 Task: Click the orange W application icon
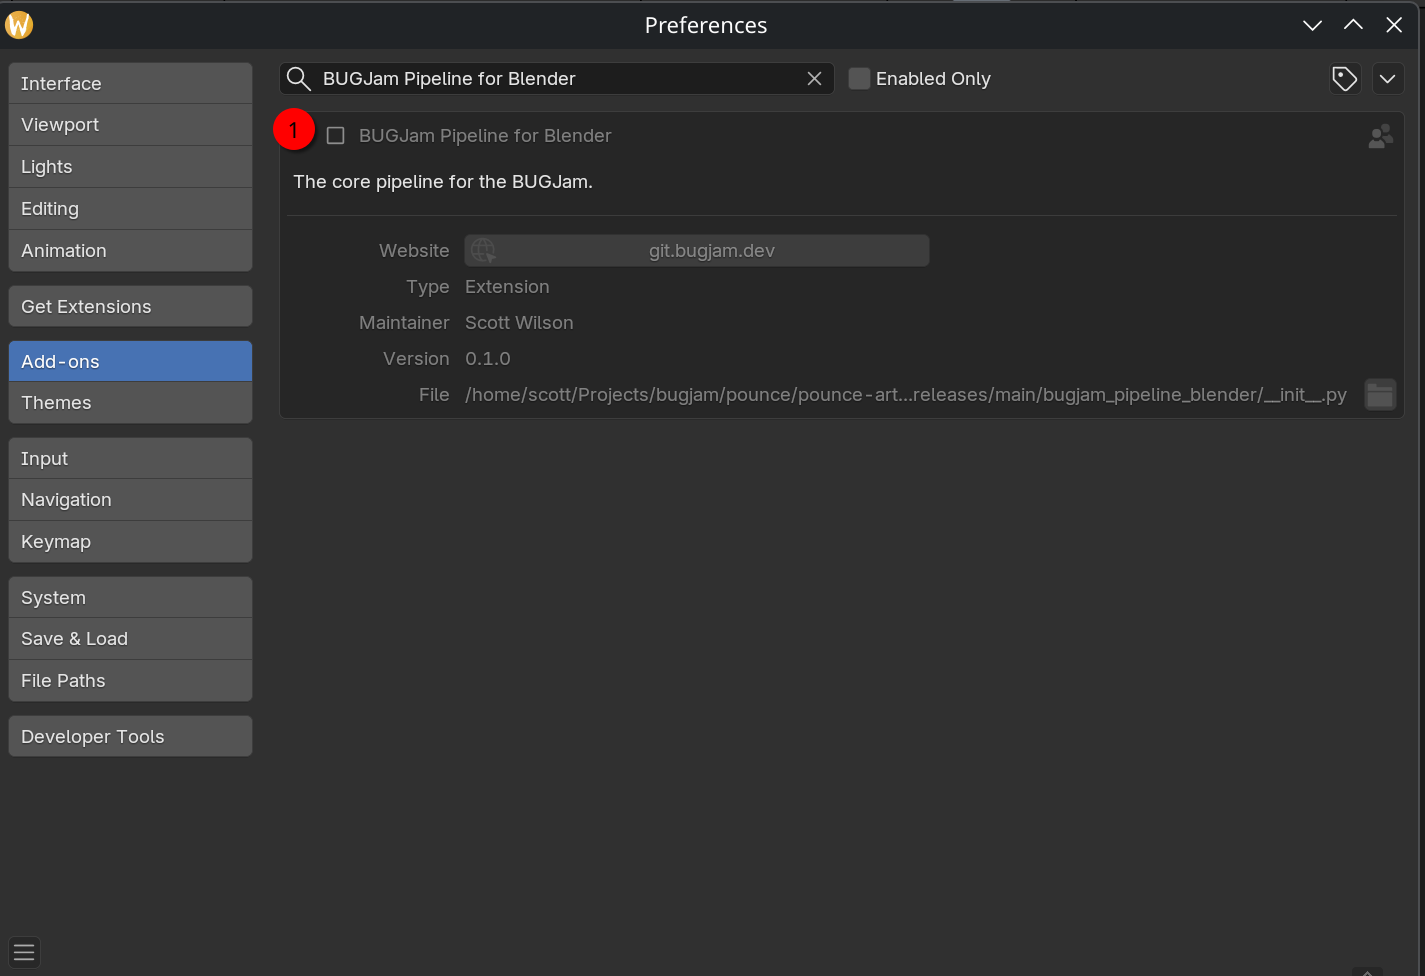[x=19, y=25]
